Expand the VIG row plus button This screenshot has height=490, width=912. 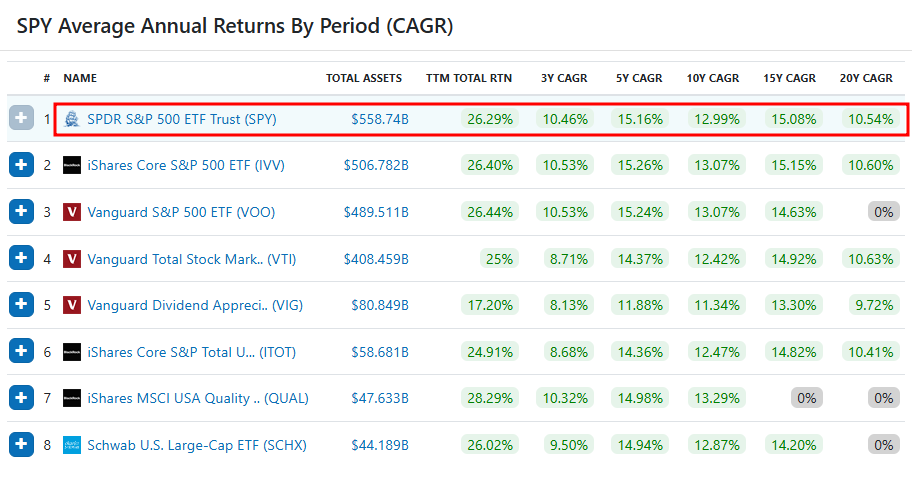pyautogui.click(x=21, y=304)
